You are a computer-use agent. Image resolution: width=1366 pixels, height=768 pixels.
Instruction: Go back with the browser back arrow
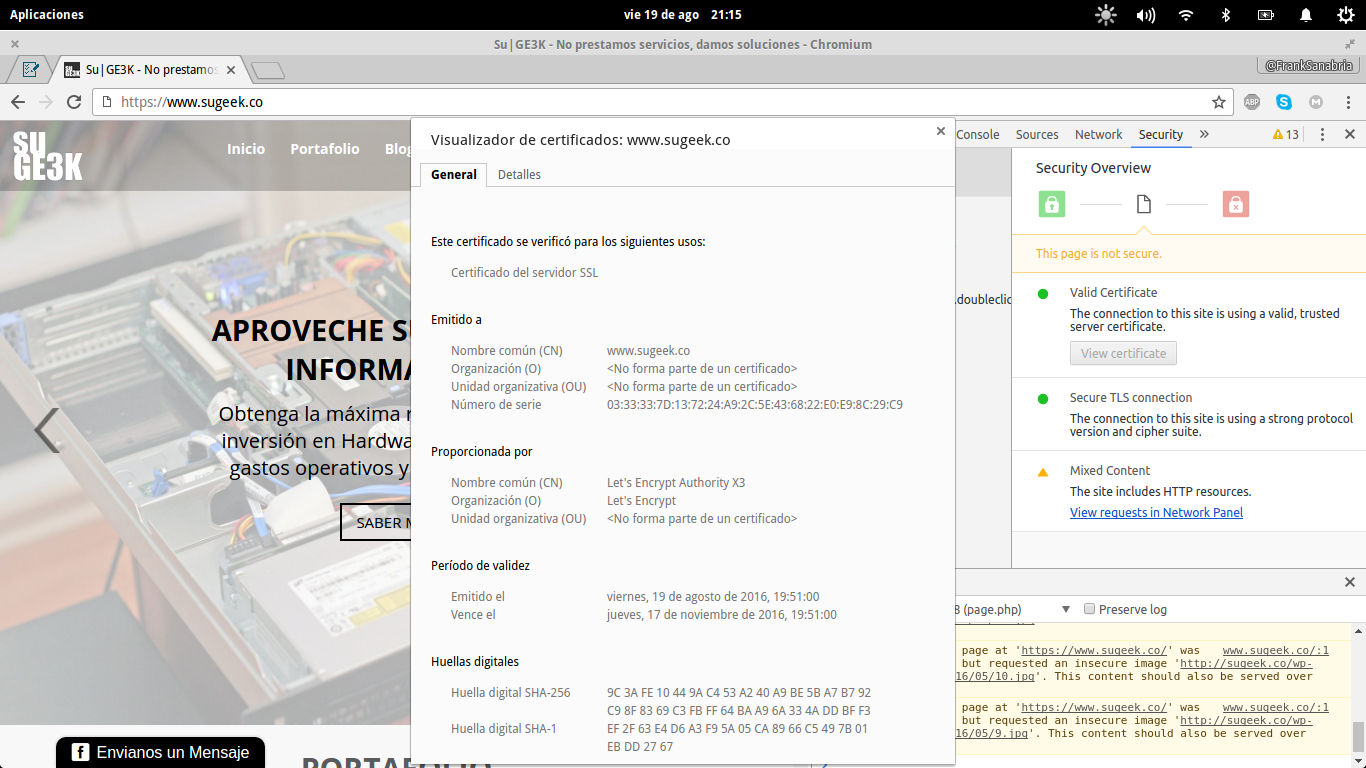pos(18,102)
